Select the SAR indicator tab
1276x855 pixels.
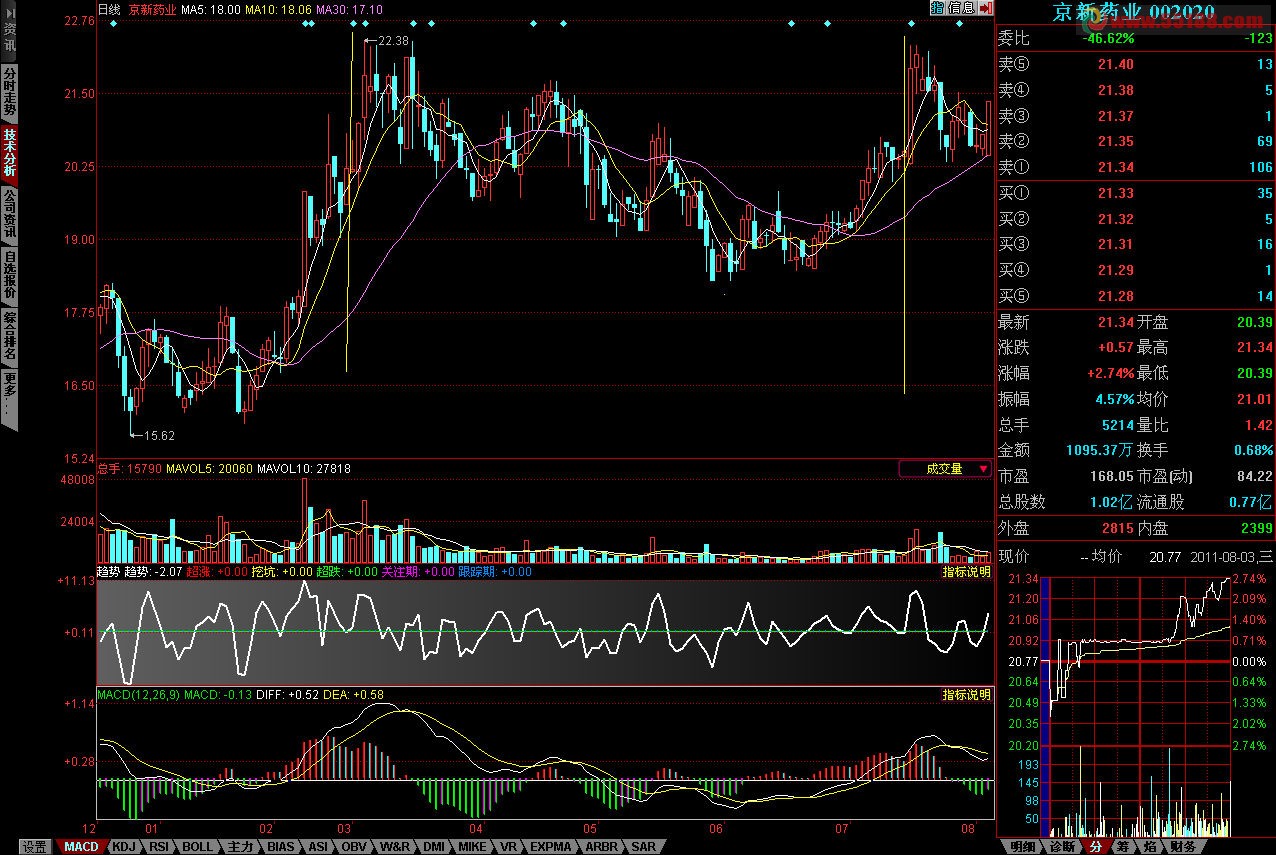[x=644, y=847]
